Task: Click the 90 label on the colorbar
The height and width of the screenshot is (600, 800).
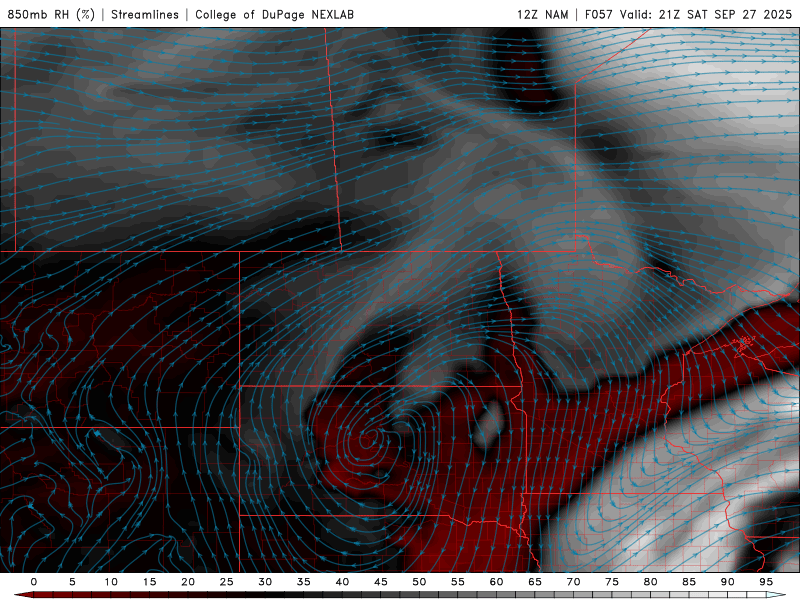Action: coord(727,582)
